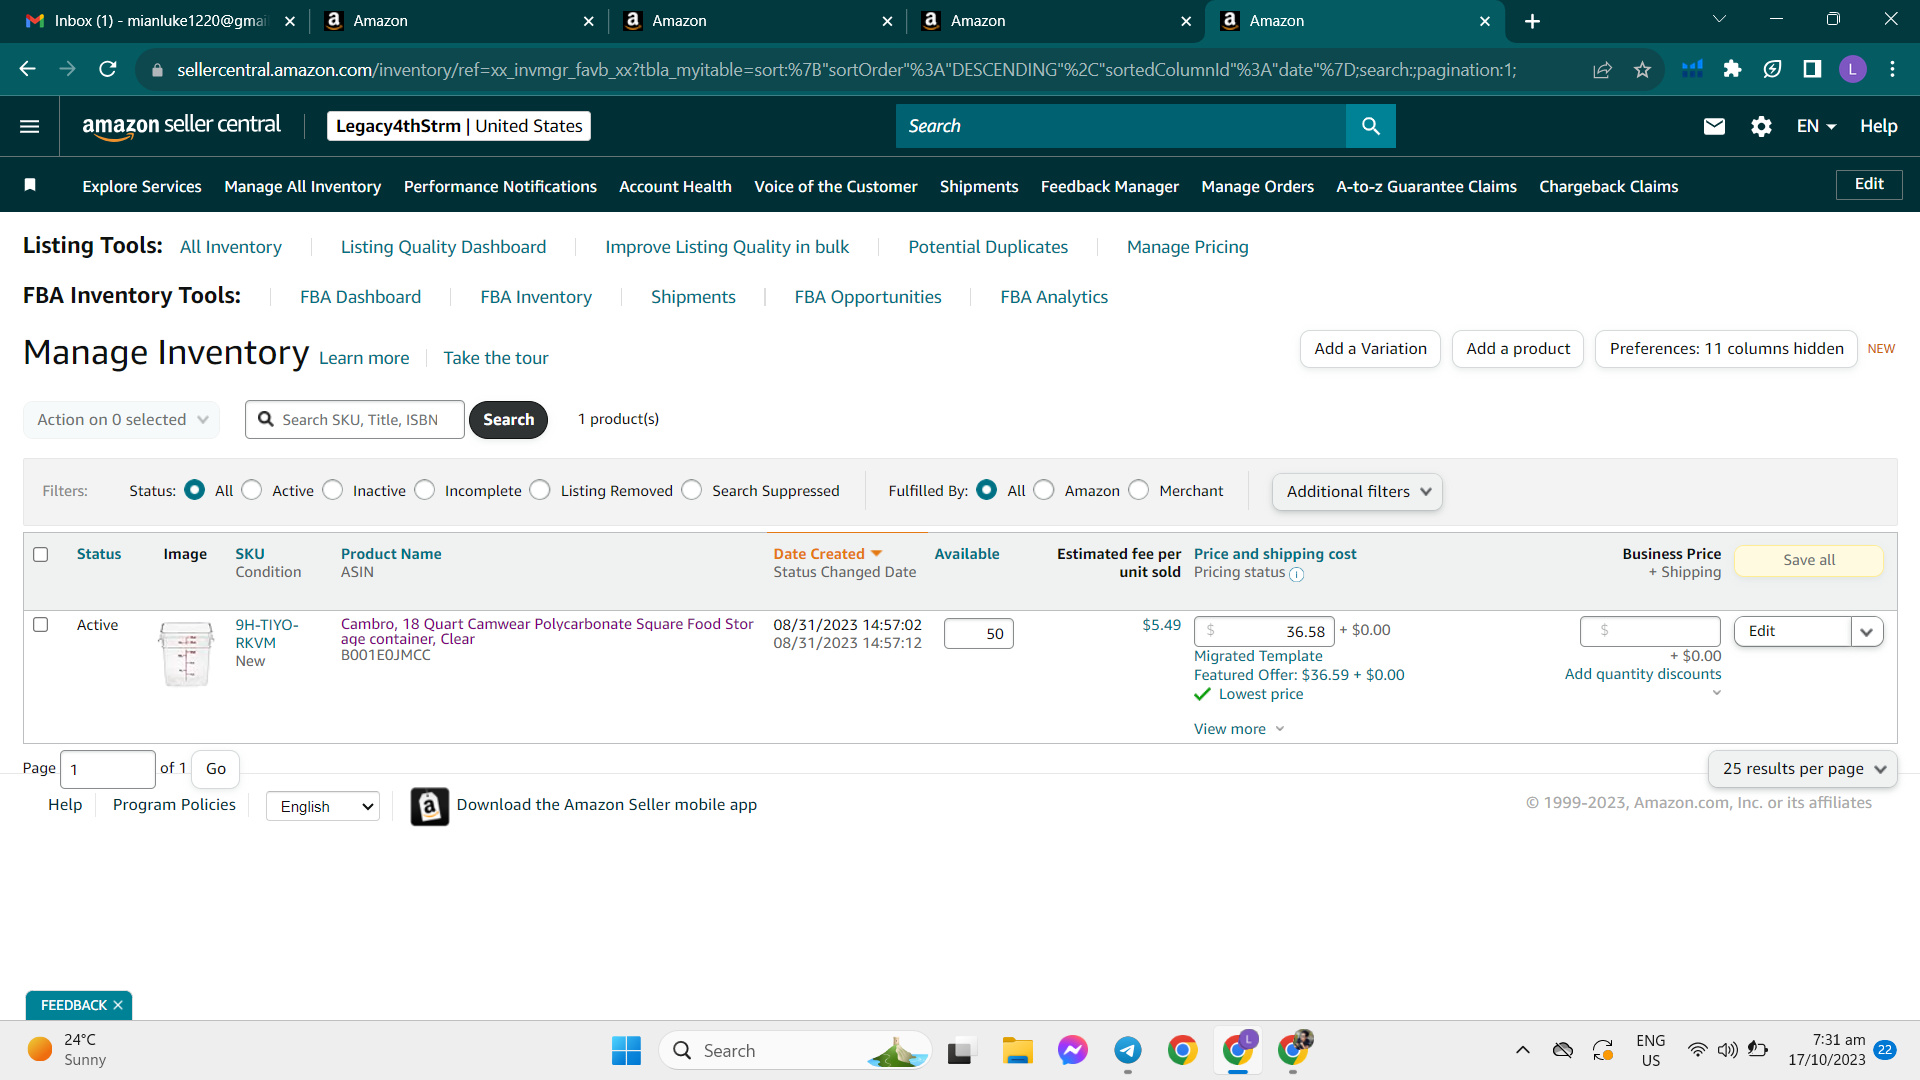Toggle the browser side panel icon
This screenshot has width=1920, height=1080.
pos(1812,69)
